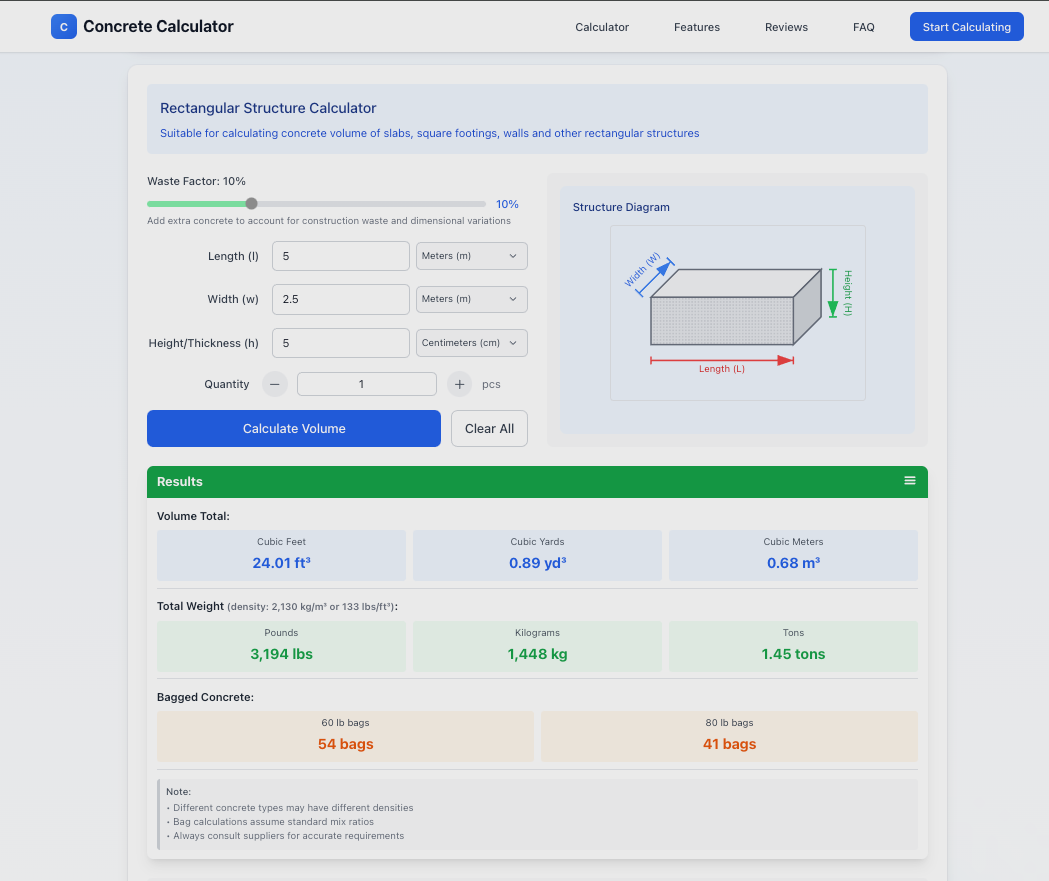
Task: Click the Structure Diagram illustration
Action: [737, 313]
